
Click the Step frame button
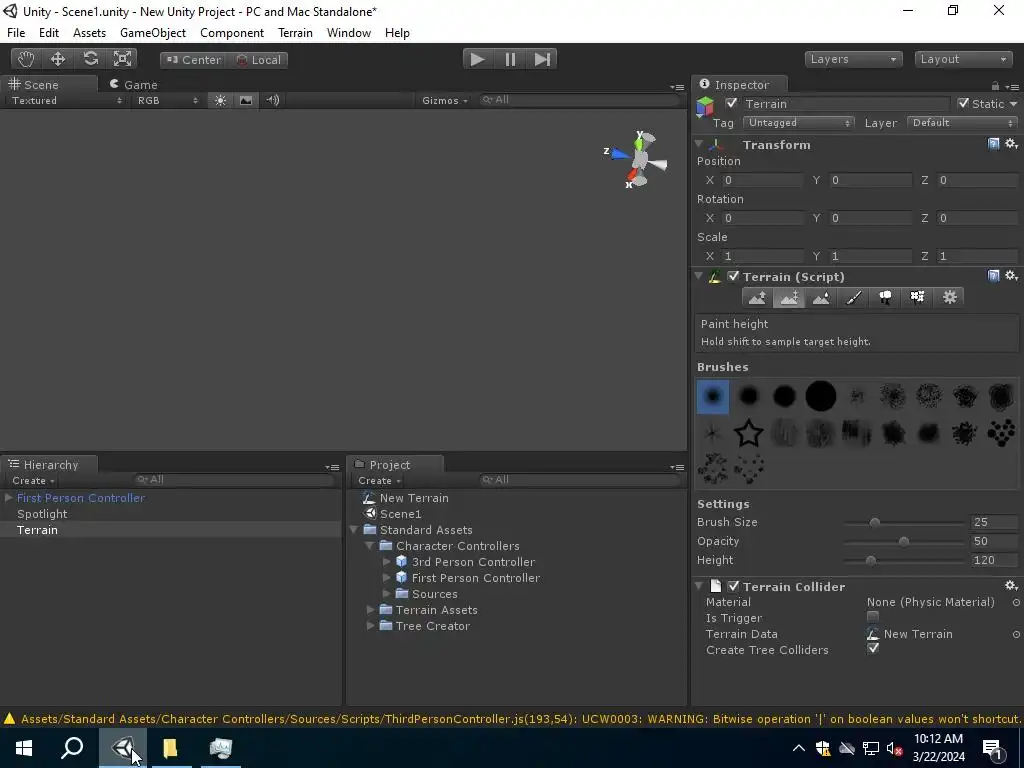[542, 59]
